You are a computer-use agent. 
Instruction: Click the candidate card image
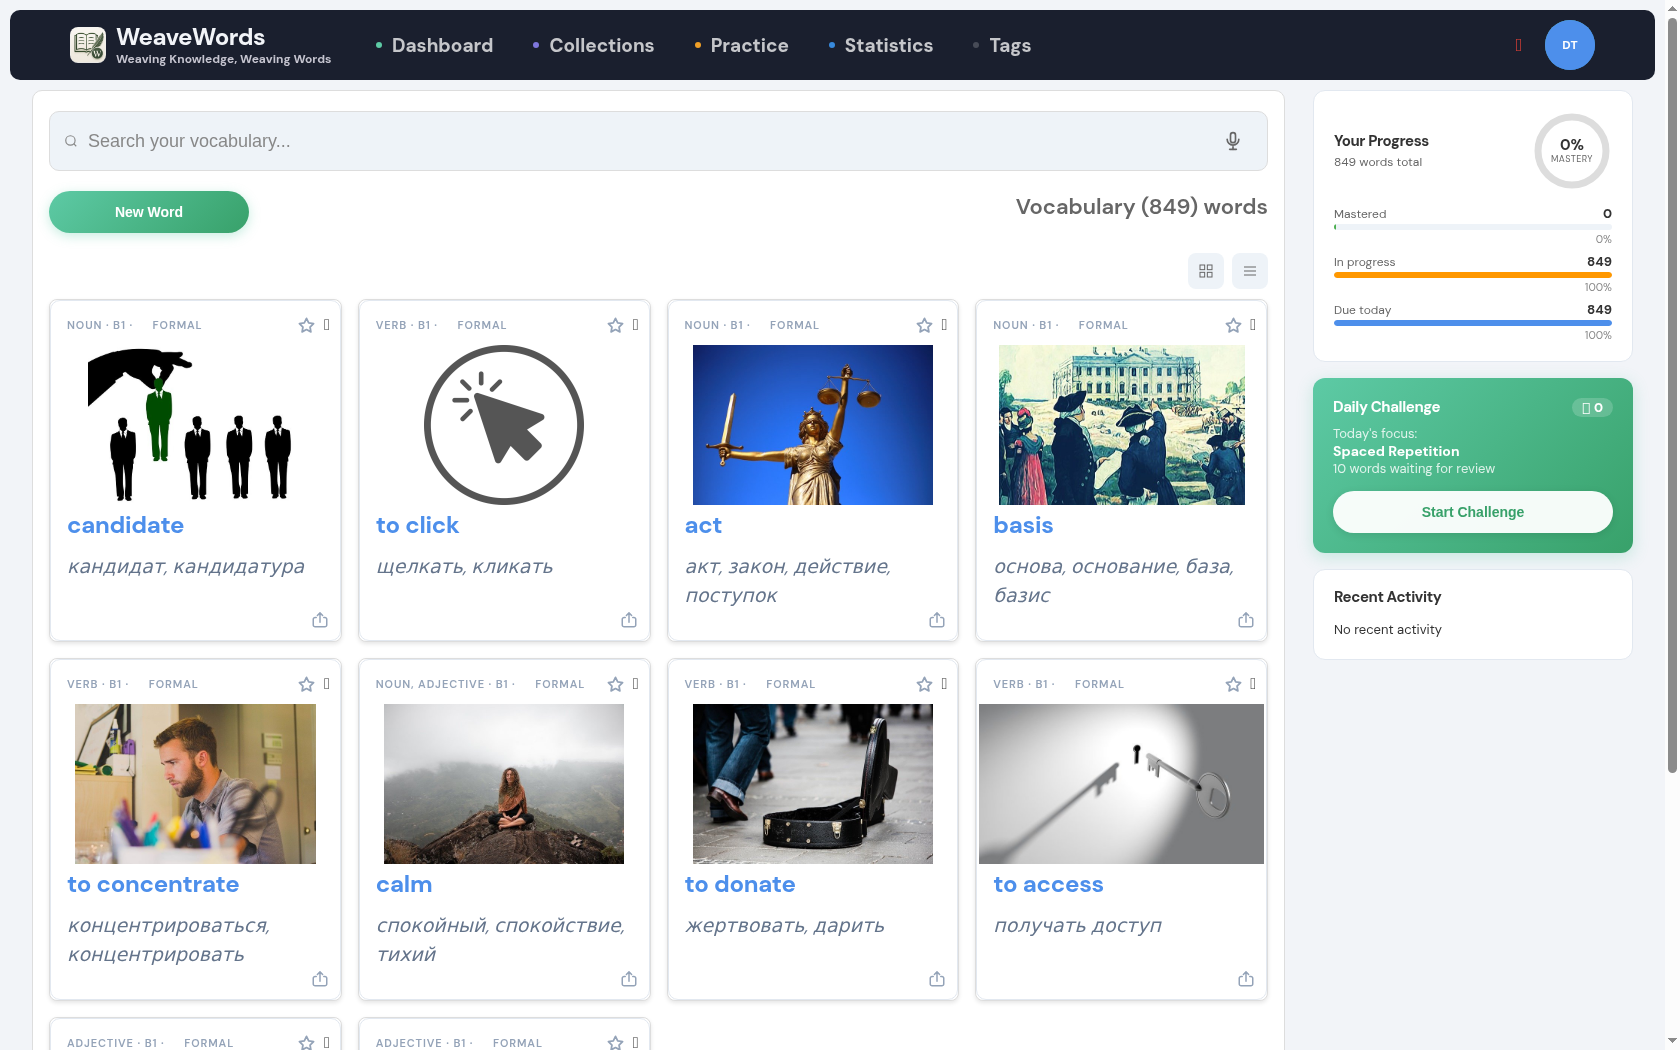click(195, 425)
